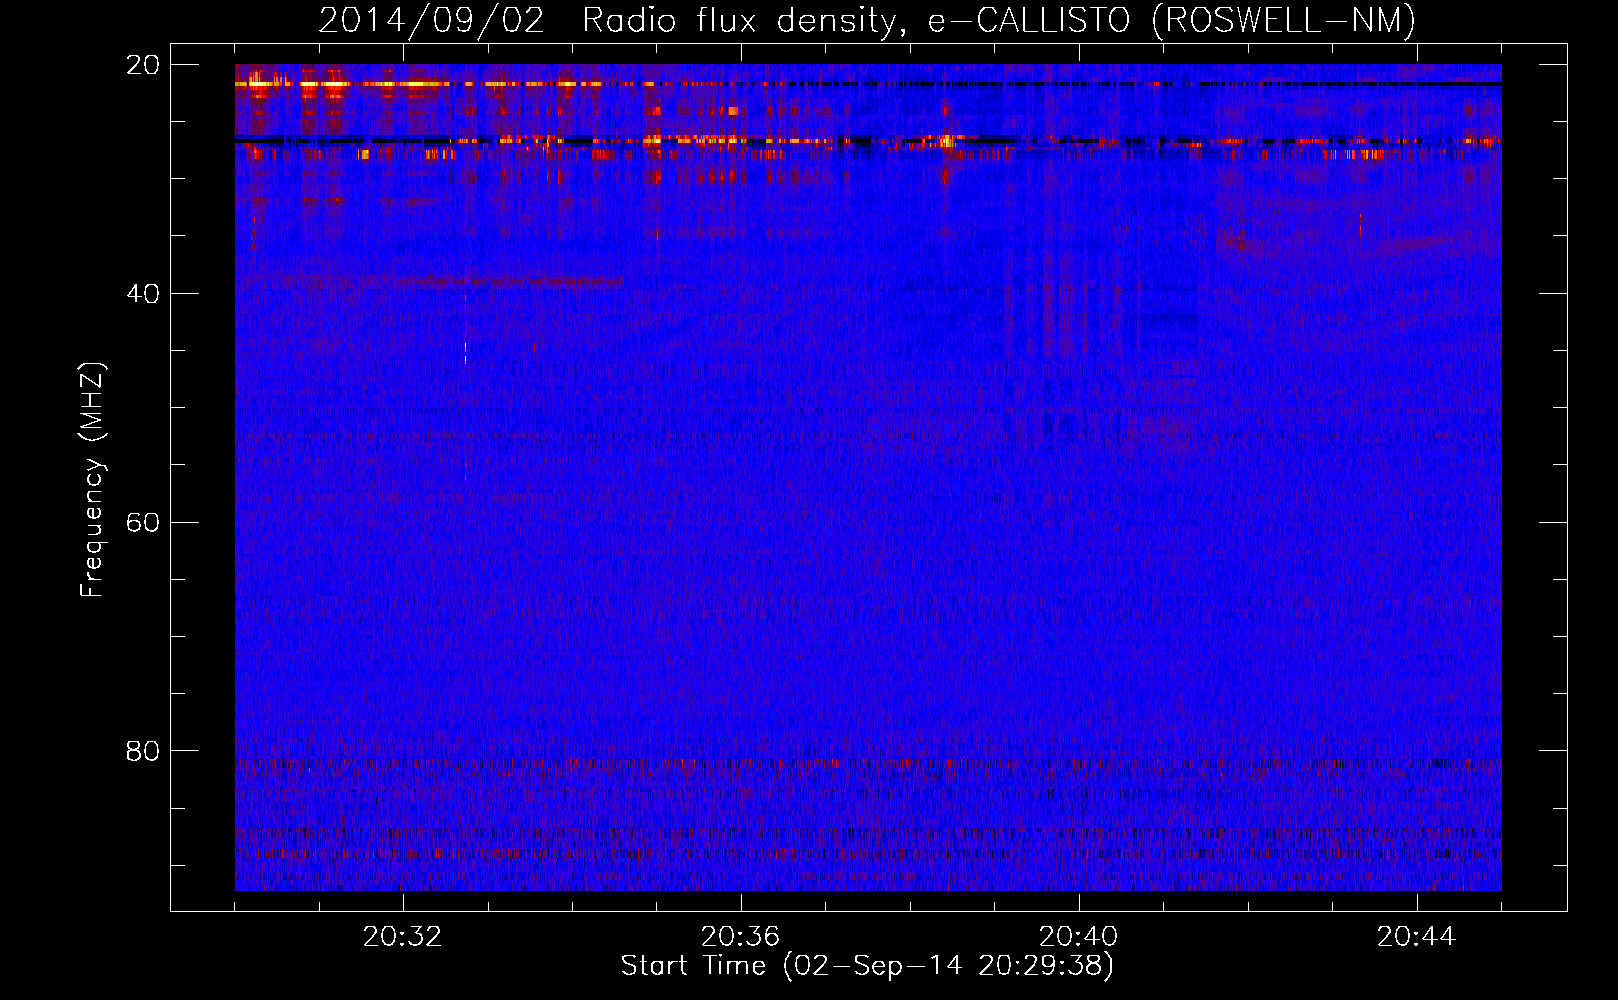Image resolution: width=1618 pixels, height=1000 pixels.
Task: Click the 40 MHz frequency tick label
Action: point(143,294)
